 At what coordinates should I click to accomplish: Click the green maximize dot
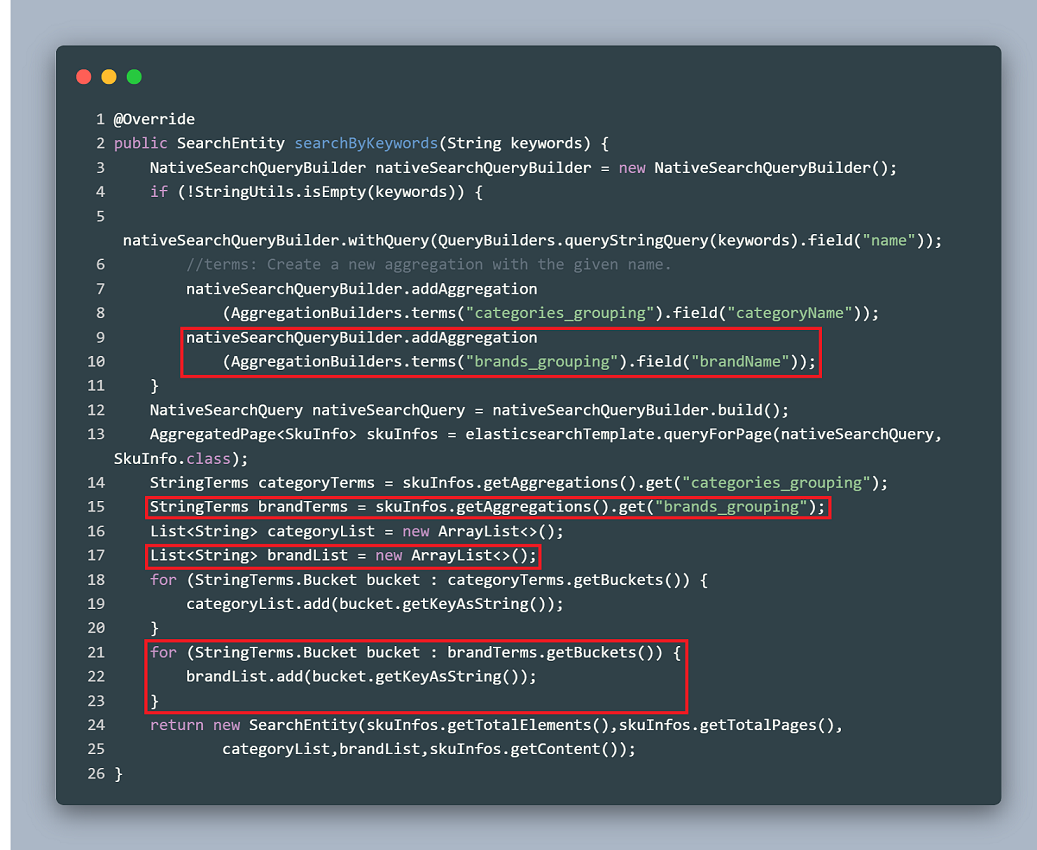[x=134, y=77]
